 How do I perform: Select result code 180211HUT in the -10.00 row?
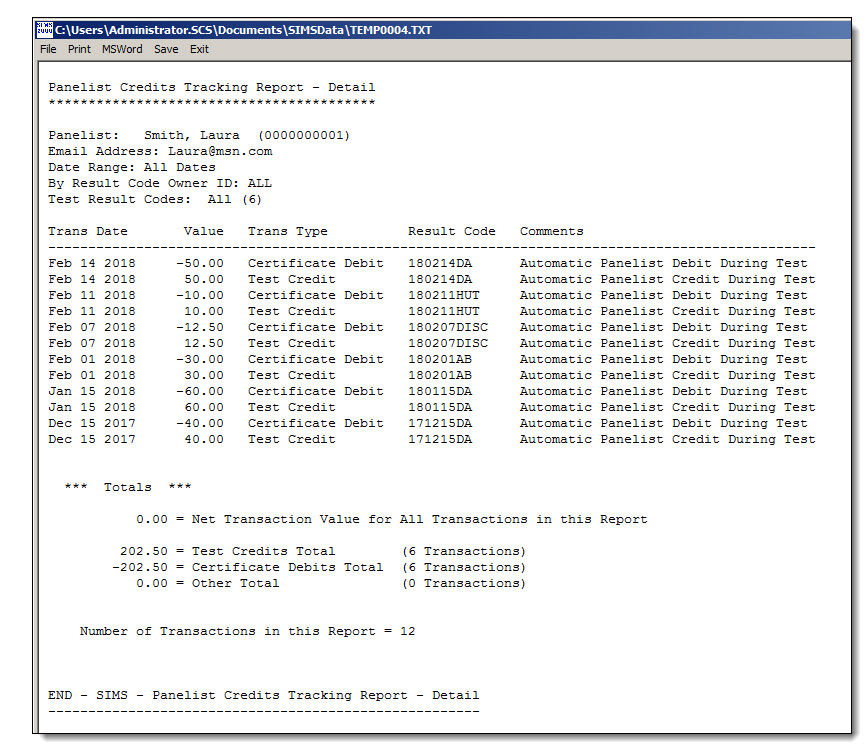pyautogui.click(x=444, y=296)
